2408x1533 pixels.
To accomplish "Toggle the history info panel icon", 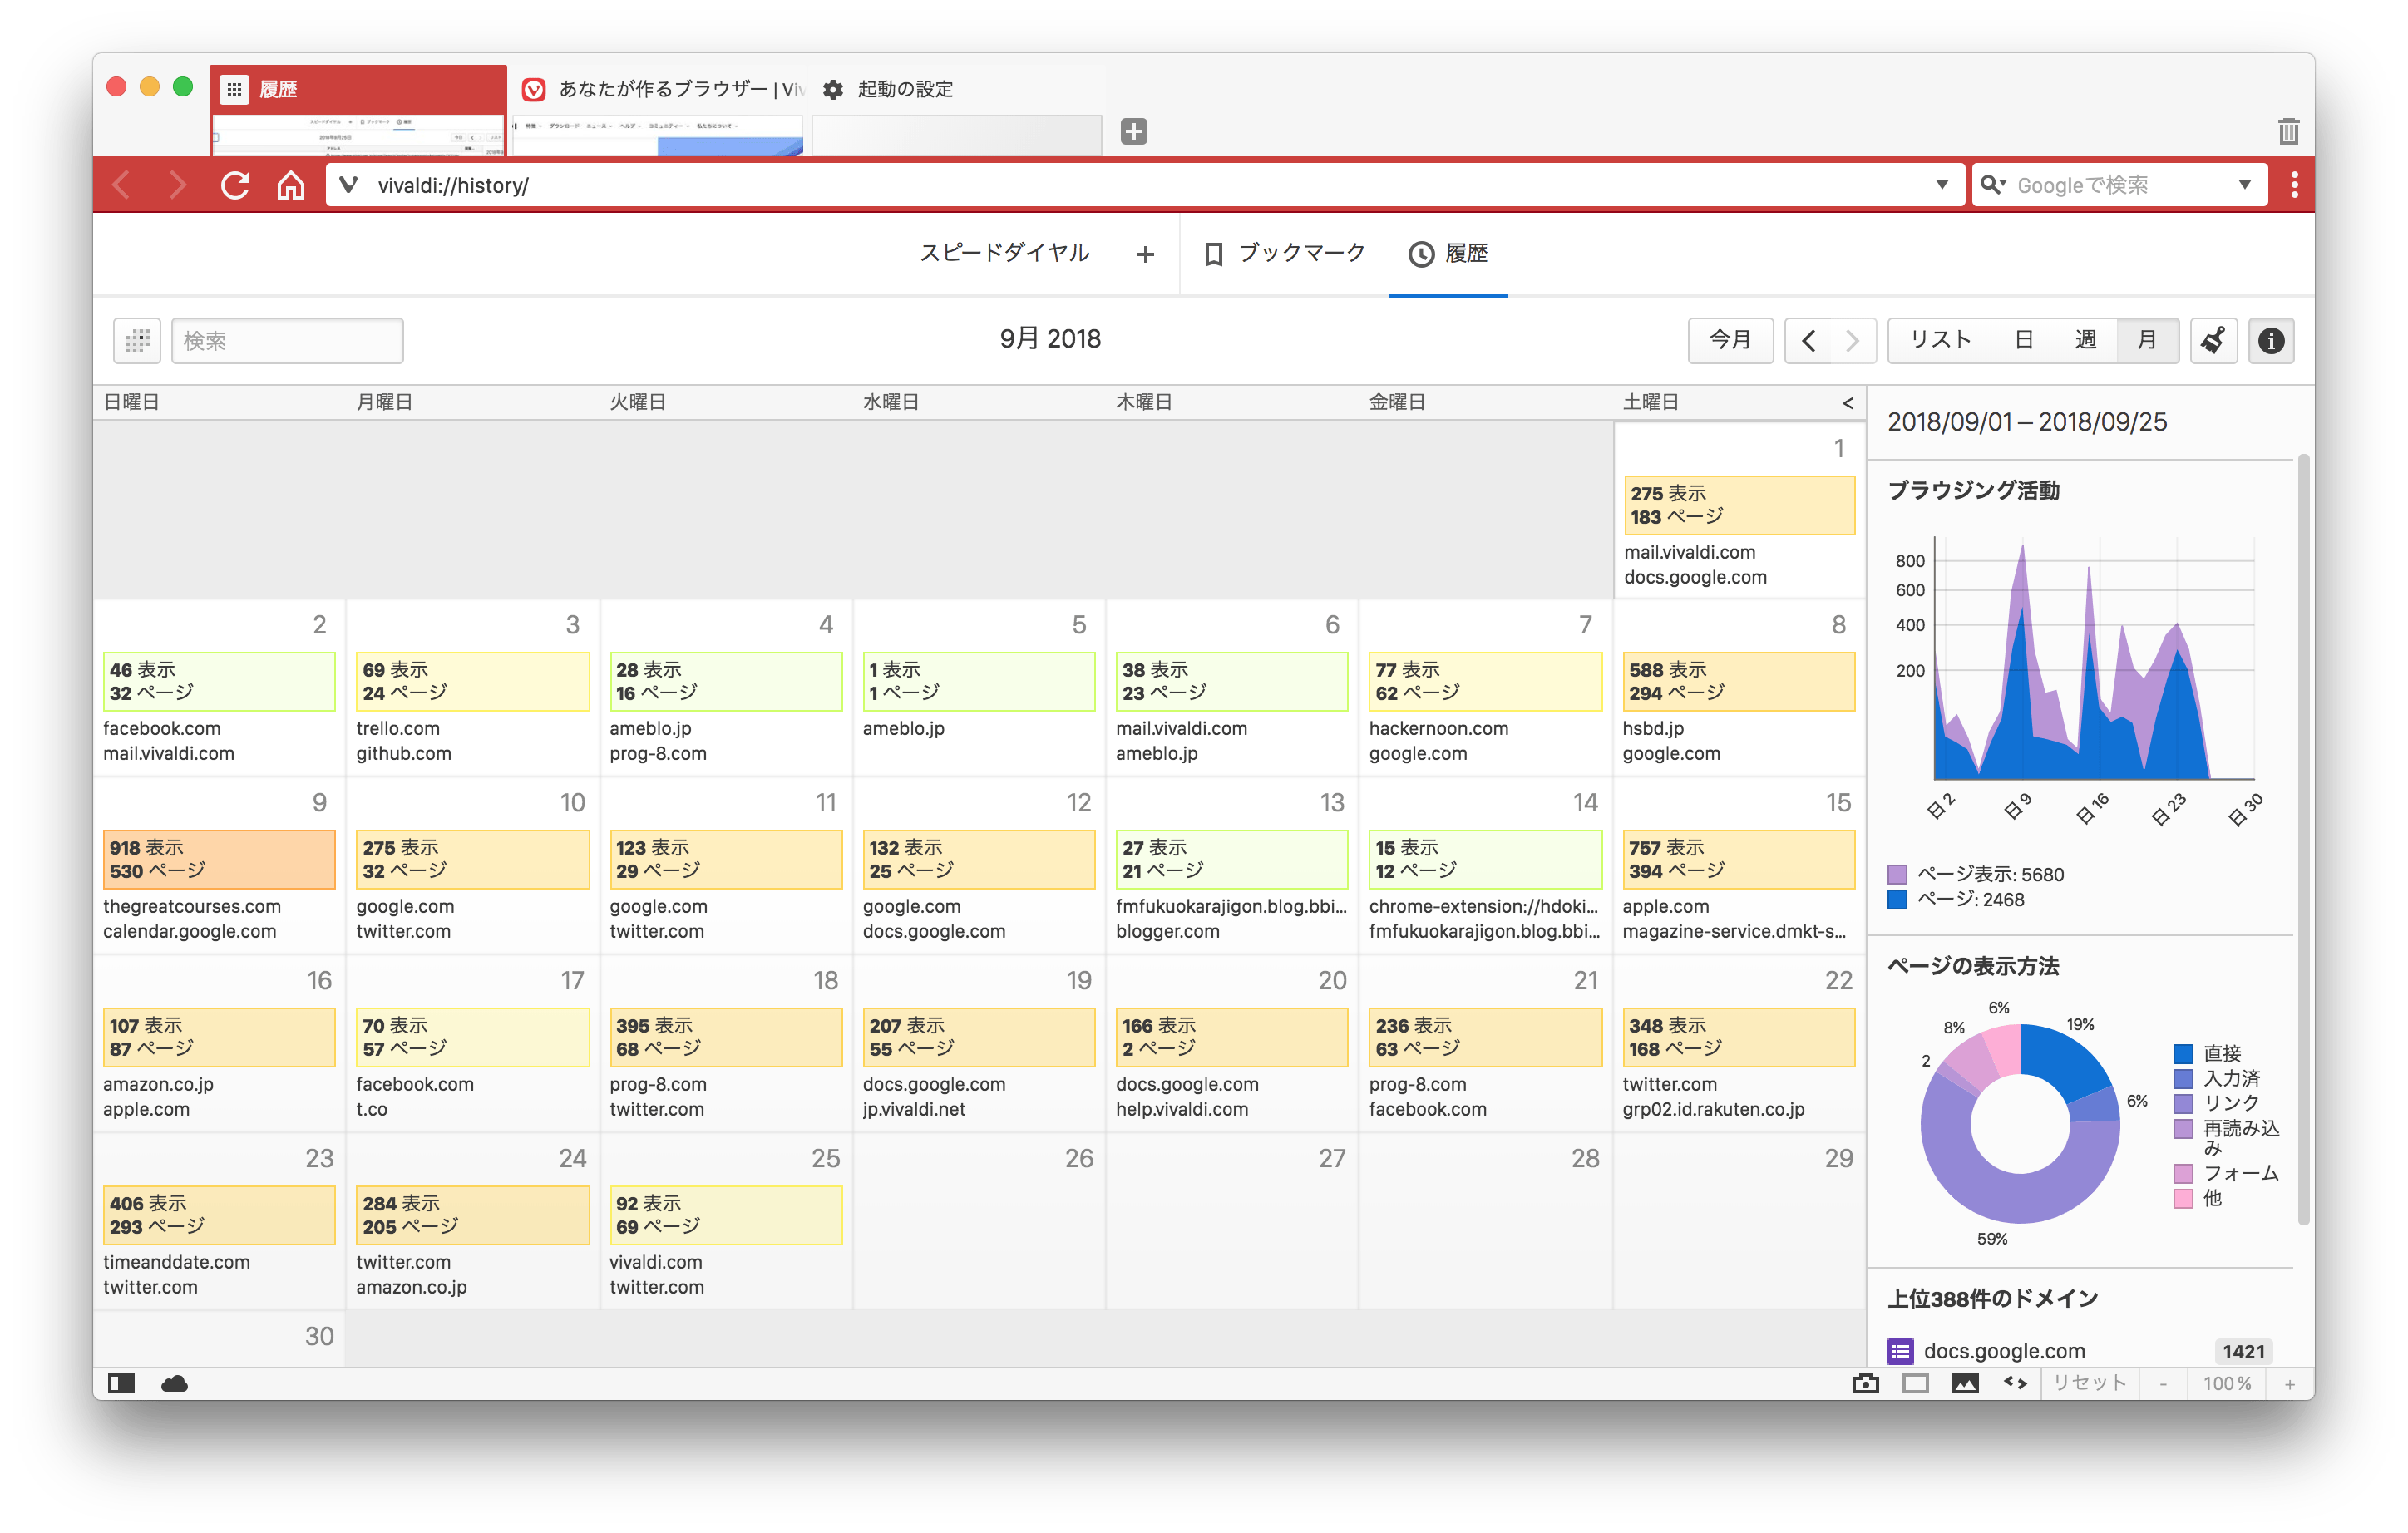I will pos(2271,340).
